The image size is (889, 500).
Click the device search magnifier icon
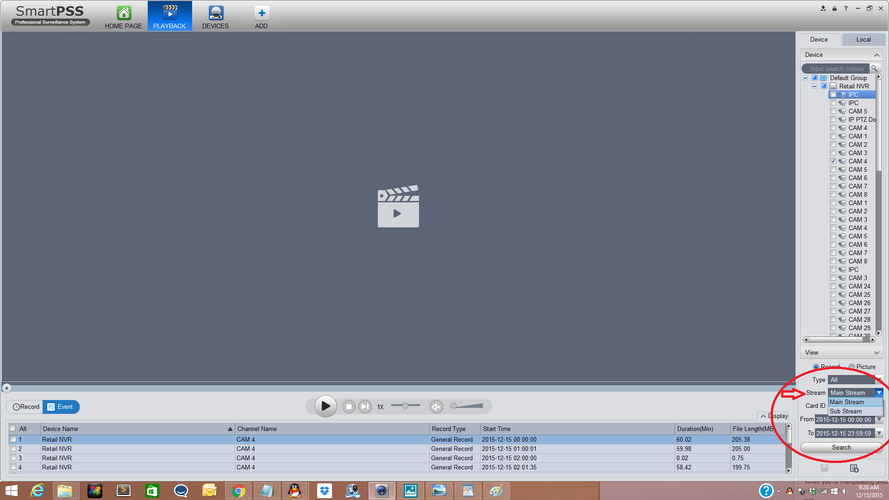point(874,68)
